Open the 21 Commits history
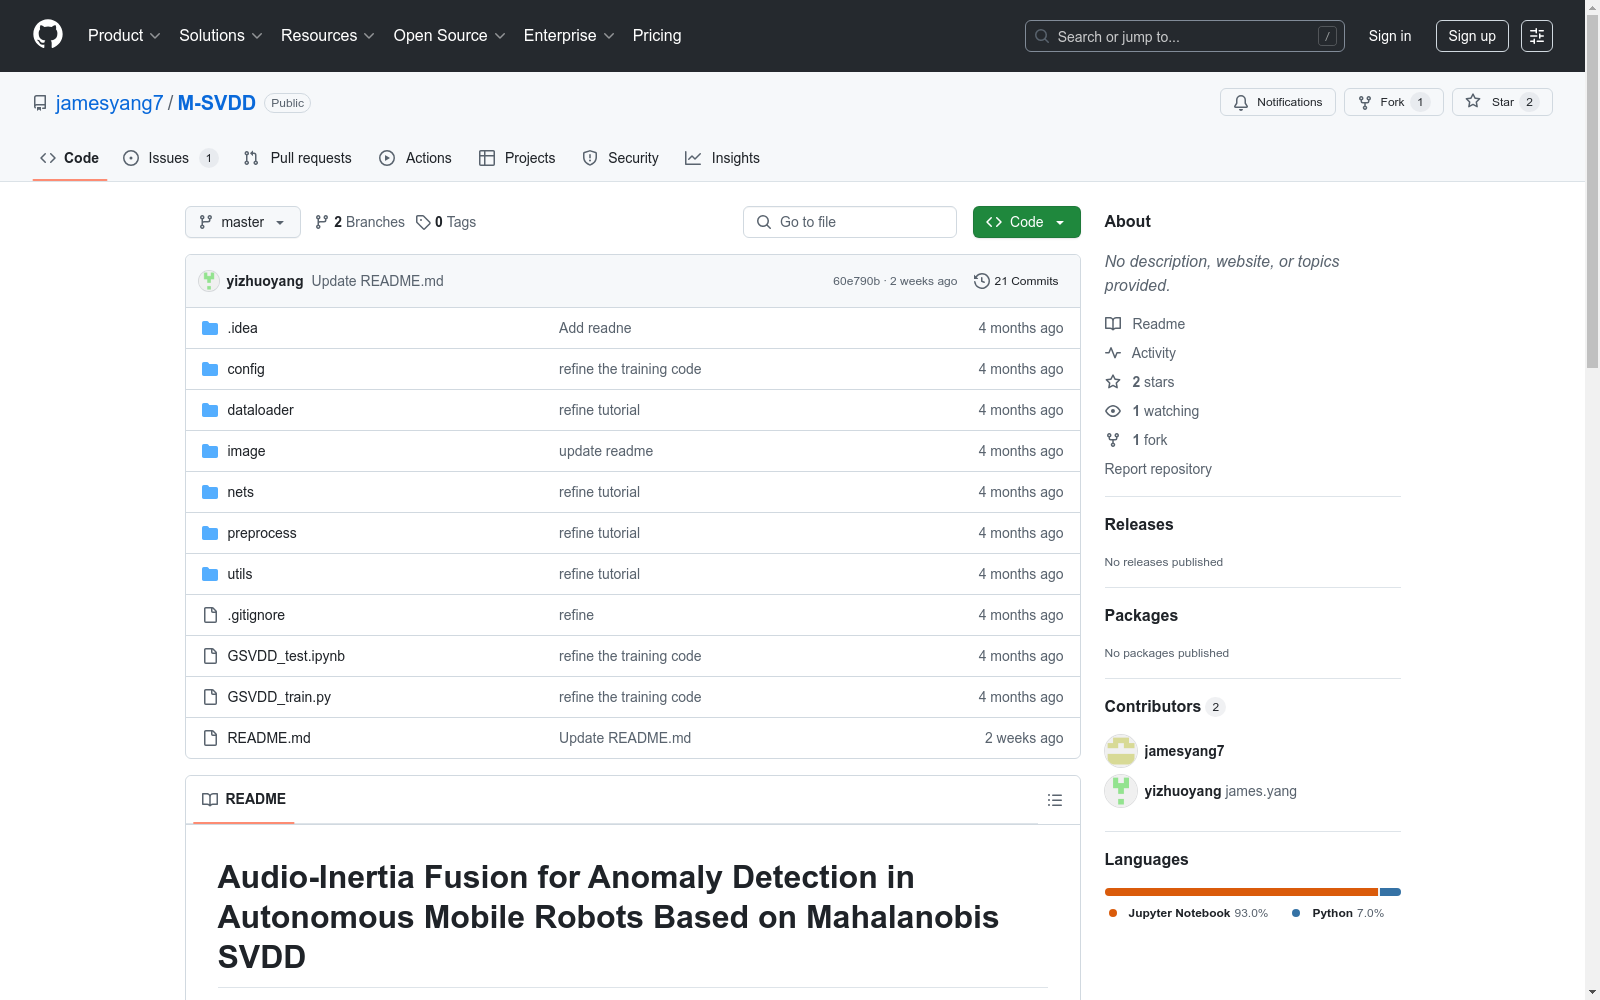 pyautogui.click(x=1016, y=281)
